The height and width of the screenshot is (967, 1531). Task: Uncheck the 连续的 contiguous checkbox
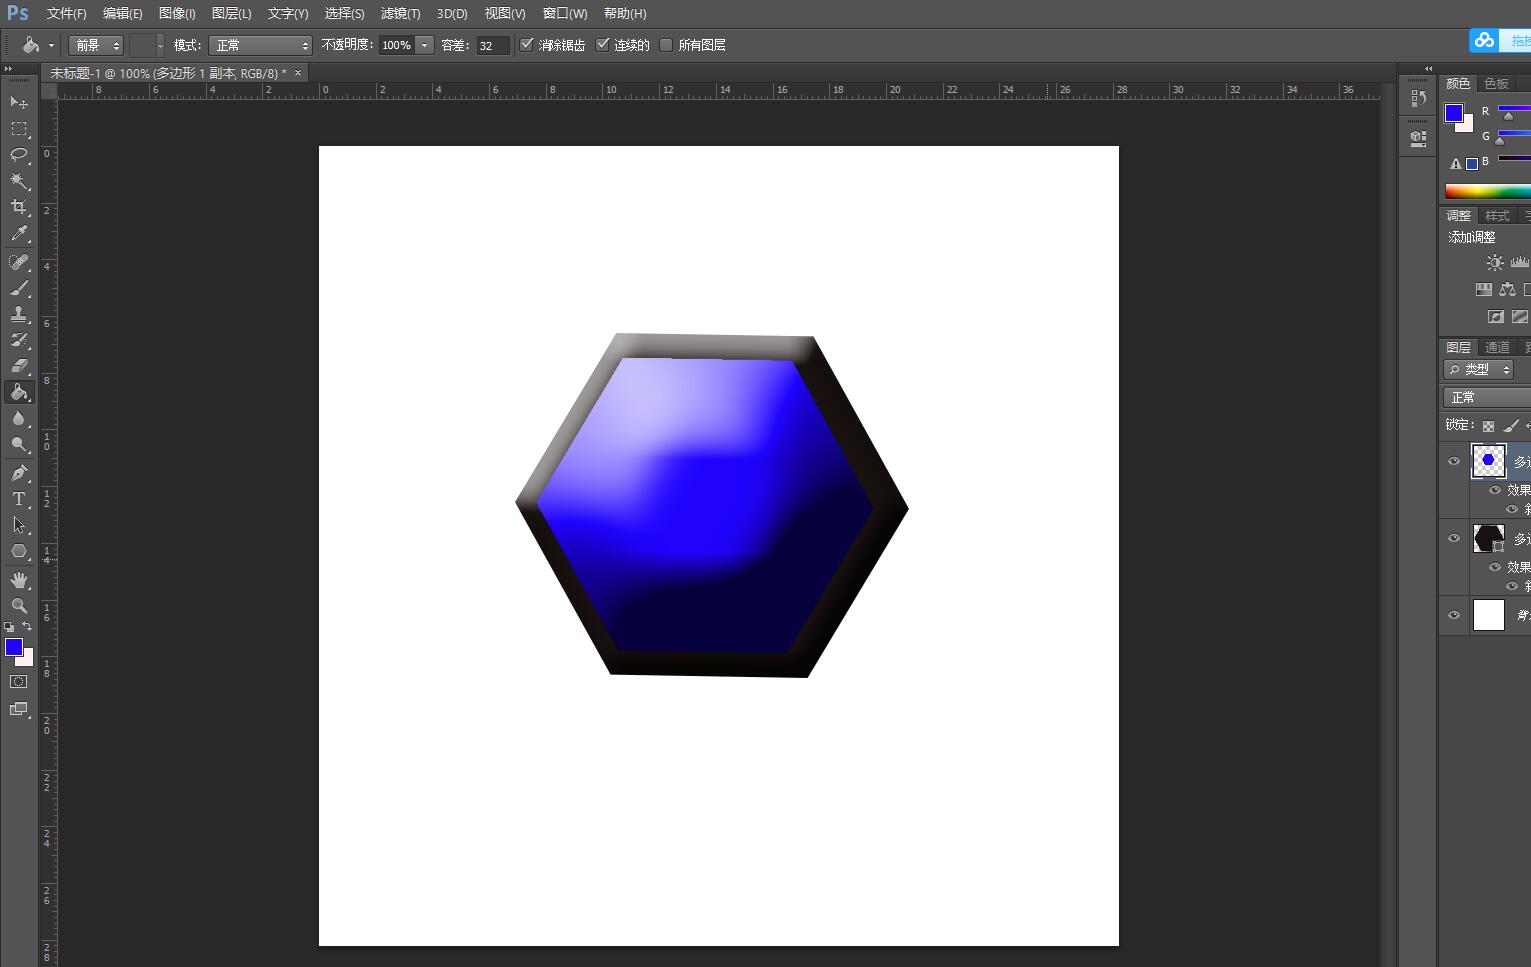pyautogui.click(x=602, y=45)
